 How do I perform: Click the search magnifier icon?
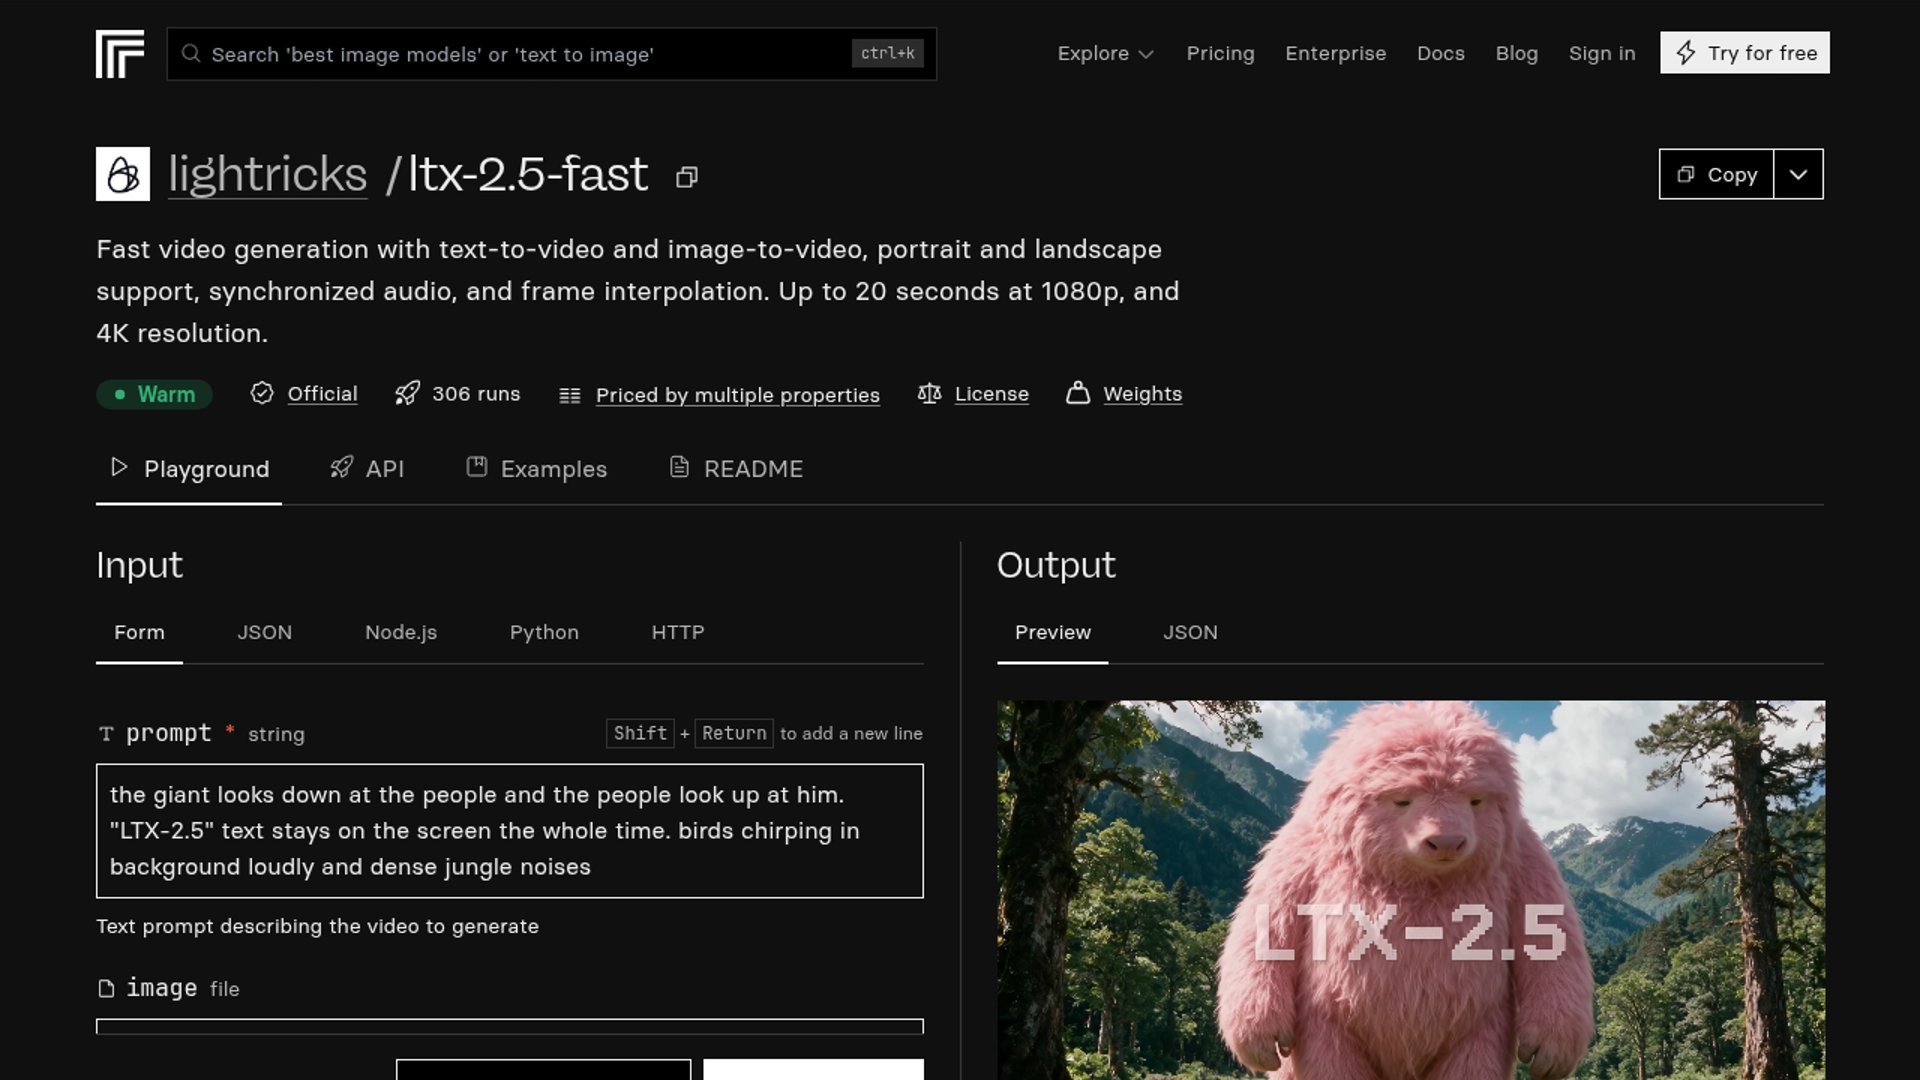(190, 54)
